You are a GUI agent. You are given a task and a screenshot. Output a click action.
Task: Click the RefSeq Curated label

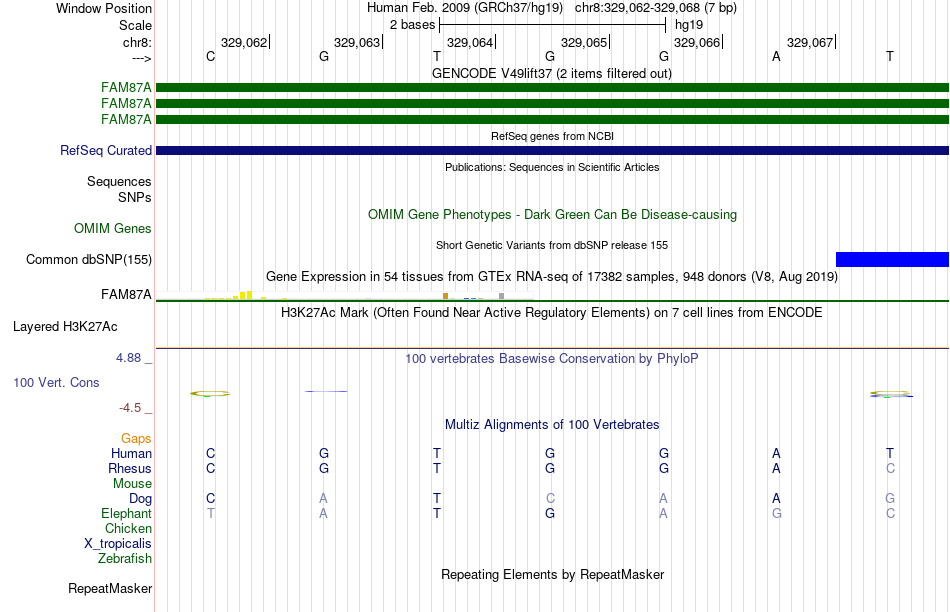click(105, 150)
